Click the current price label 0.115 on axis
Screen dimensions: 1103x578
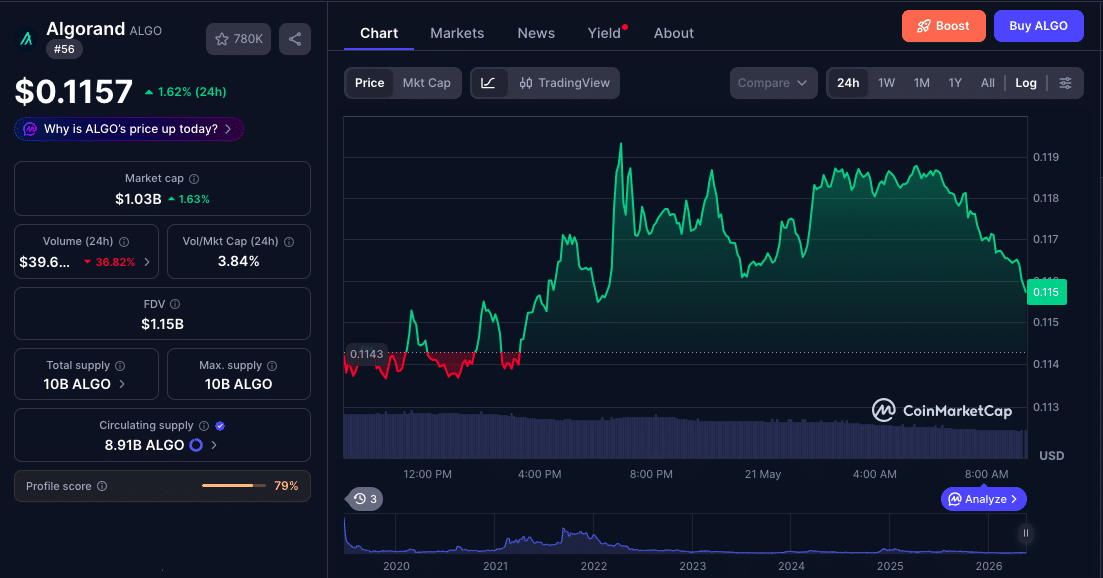(x=1046, y=292)
